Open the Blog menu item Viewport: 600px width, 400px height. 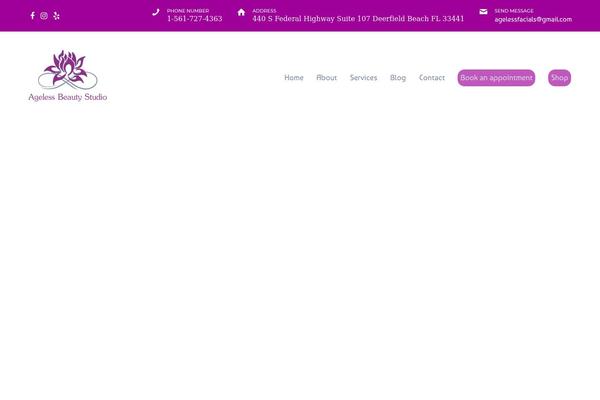point(398,78)
